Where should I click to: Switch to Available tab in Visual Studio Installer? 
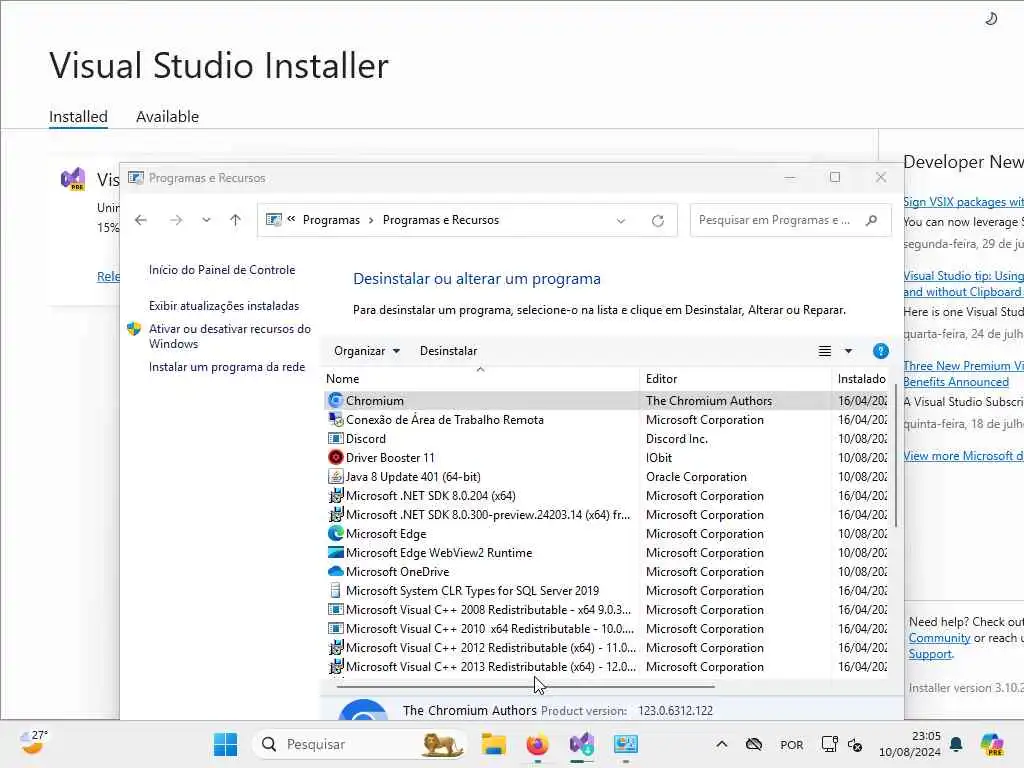click(167, 117)
